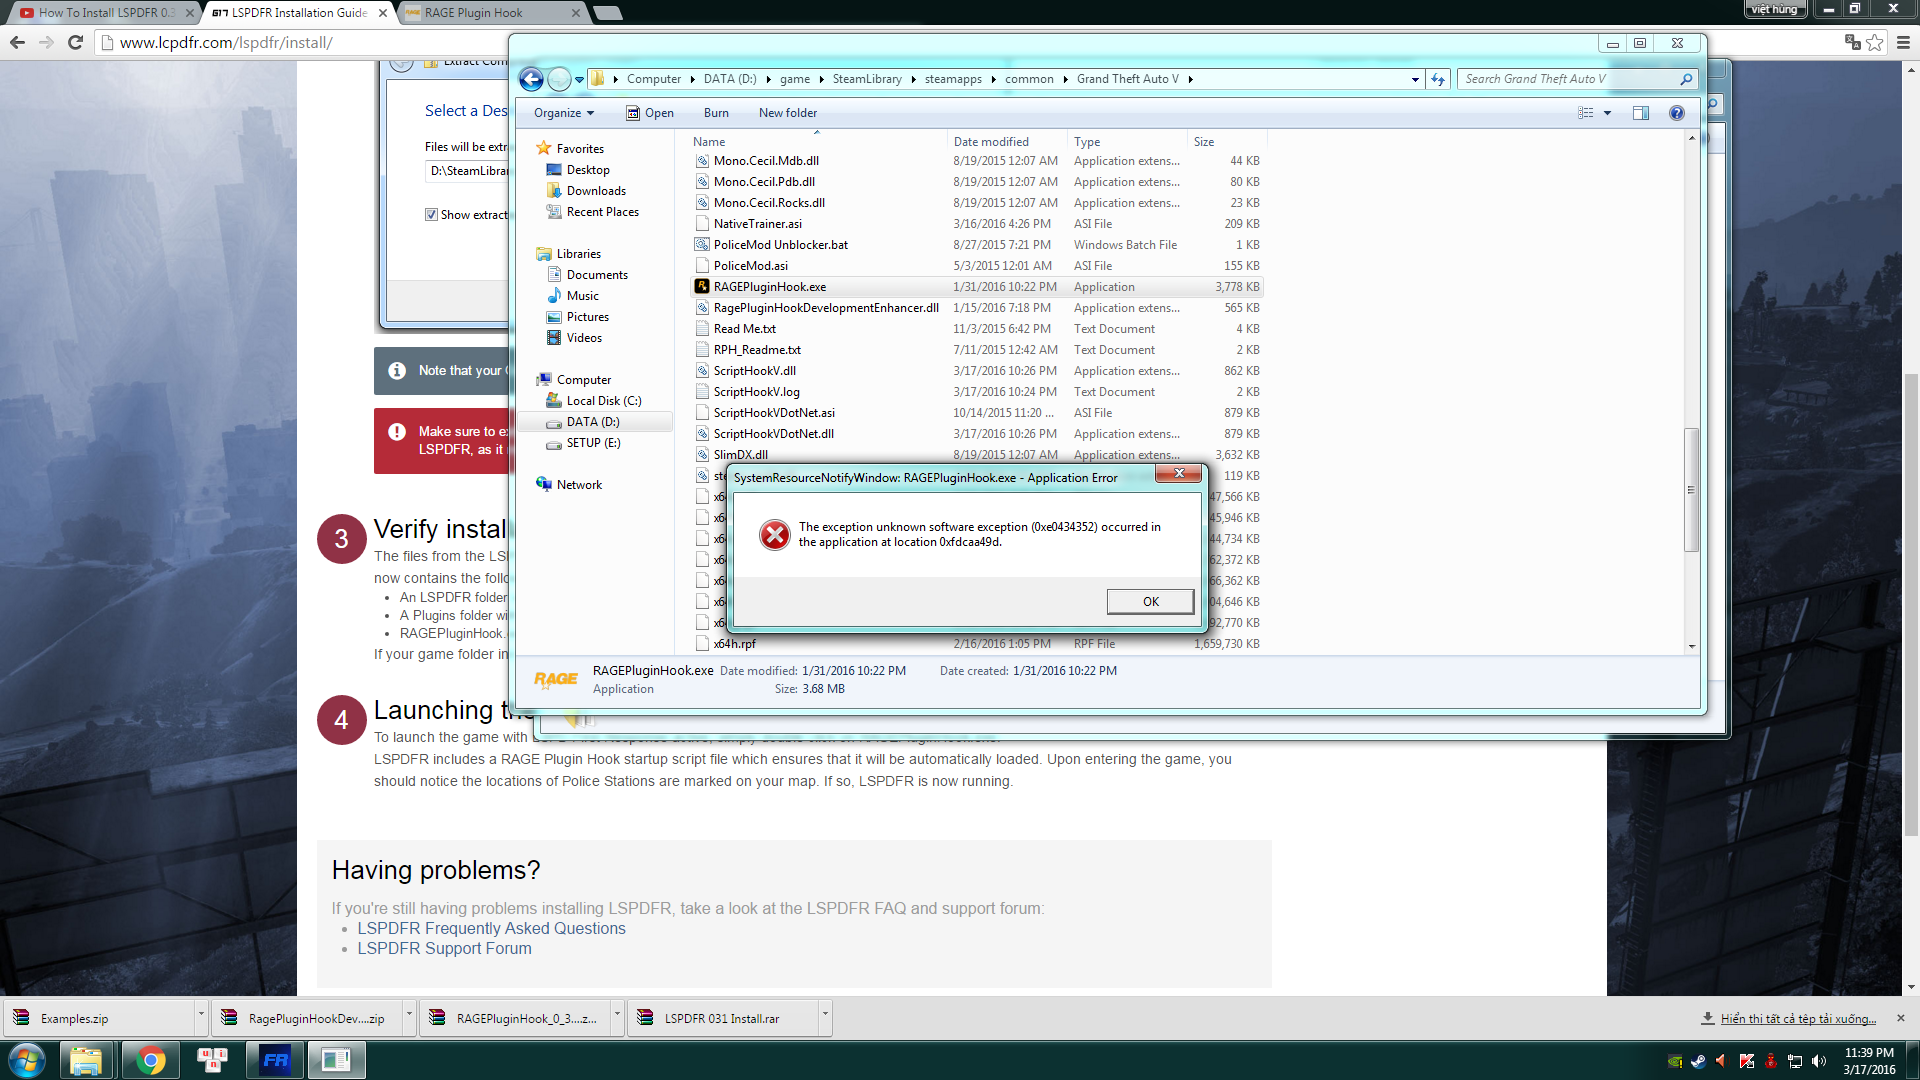Image resolution: width=1920 pixels, height=1080 pixels.
Task: Click the refresh icon beside address bar
Action: coord(1438,79)
